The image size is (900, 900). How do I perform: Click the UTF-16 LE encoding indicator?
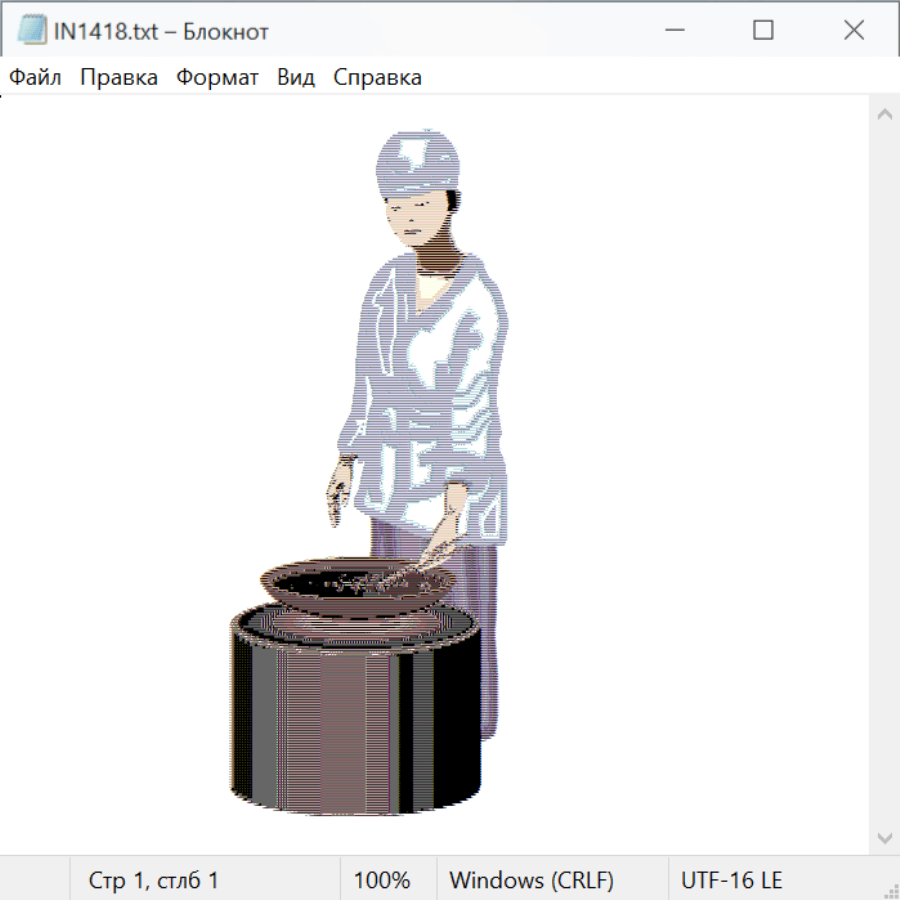point(732,881)
